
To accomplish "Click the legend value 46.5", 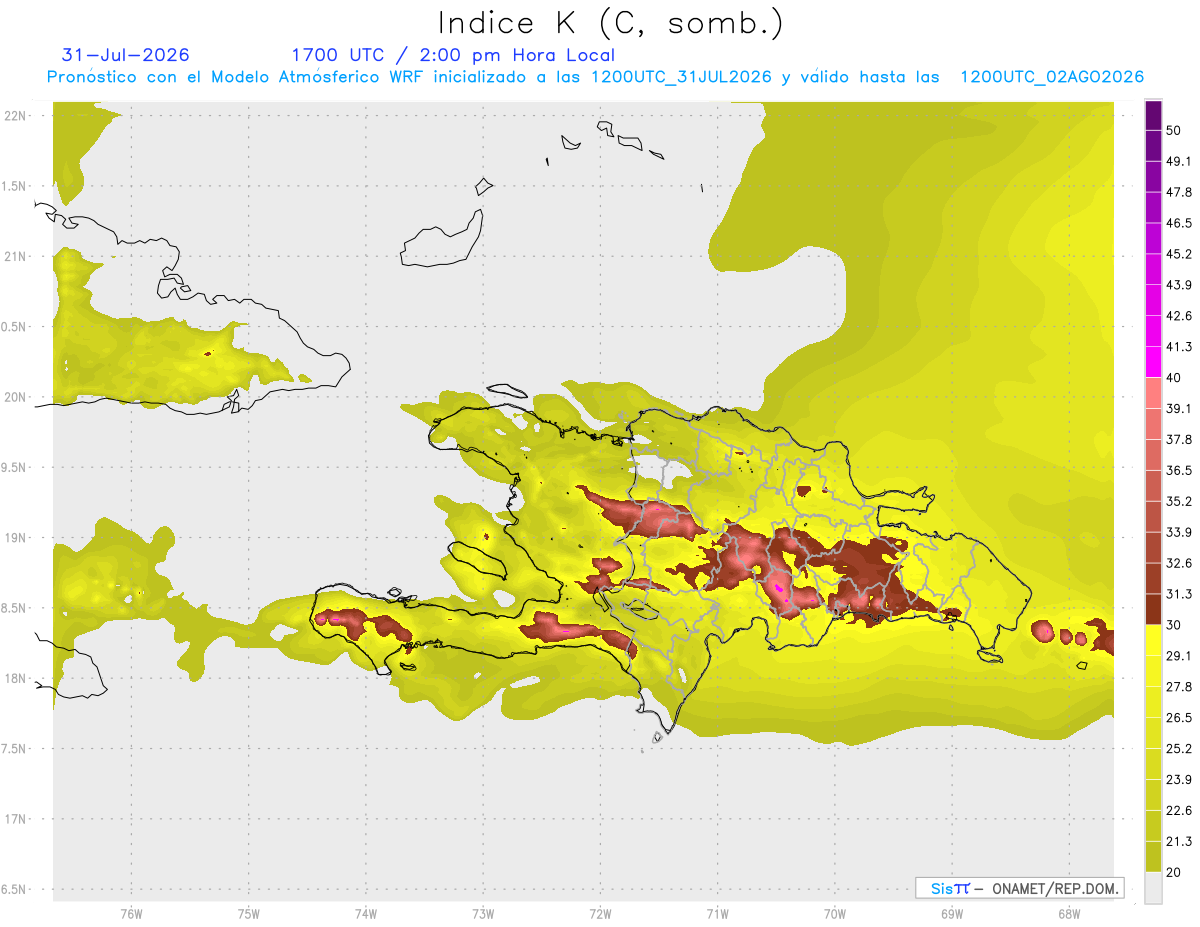I will click(x=1179, y=223).
